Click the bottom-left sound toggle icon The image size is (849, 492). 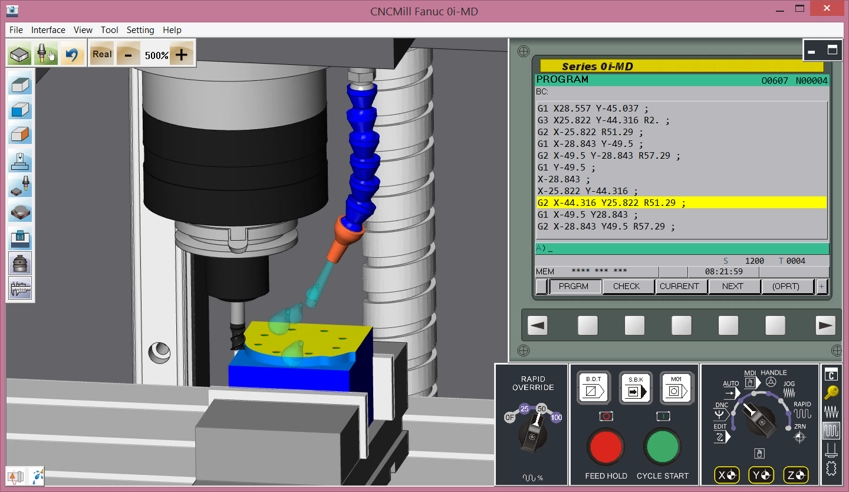[16, 476]
